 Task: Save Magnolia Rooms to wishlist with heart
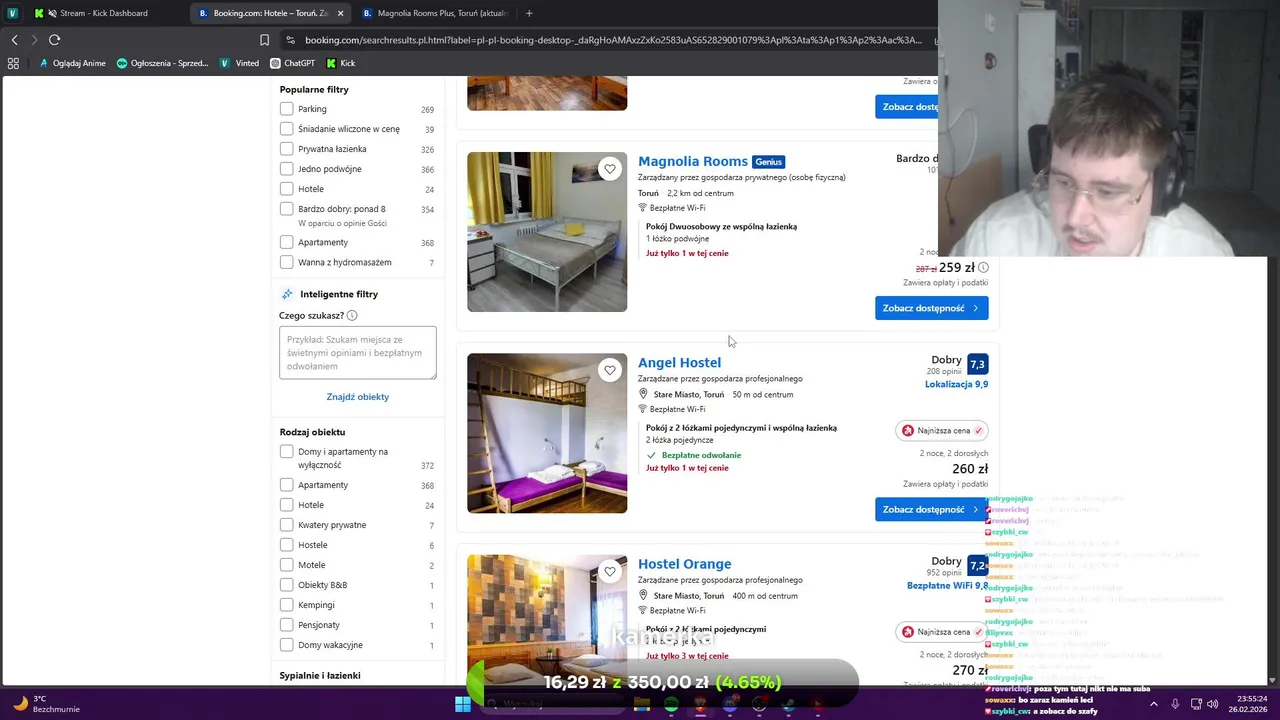610,169
